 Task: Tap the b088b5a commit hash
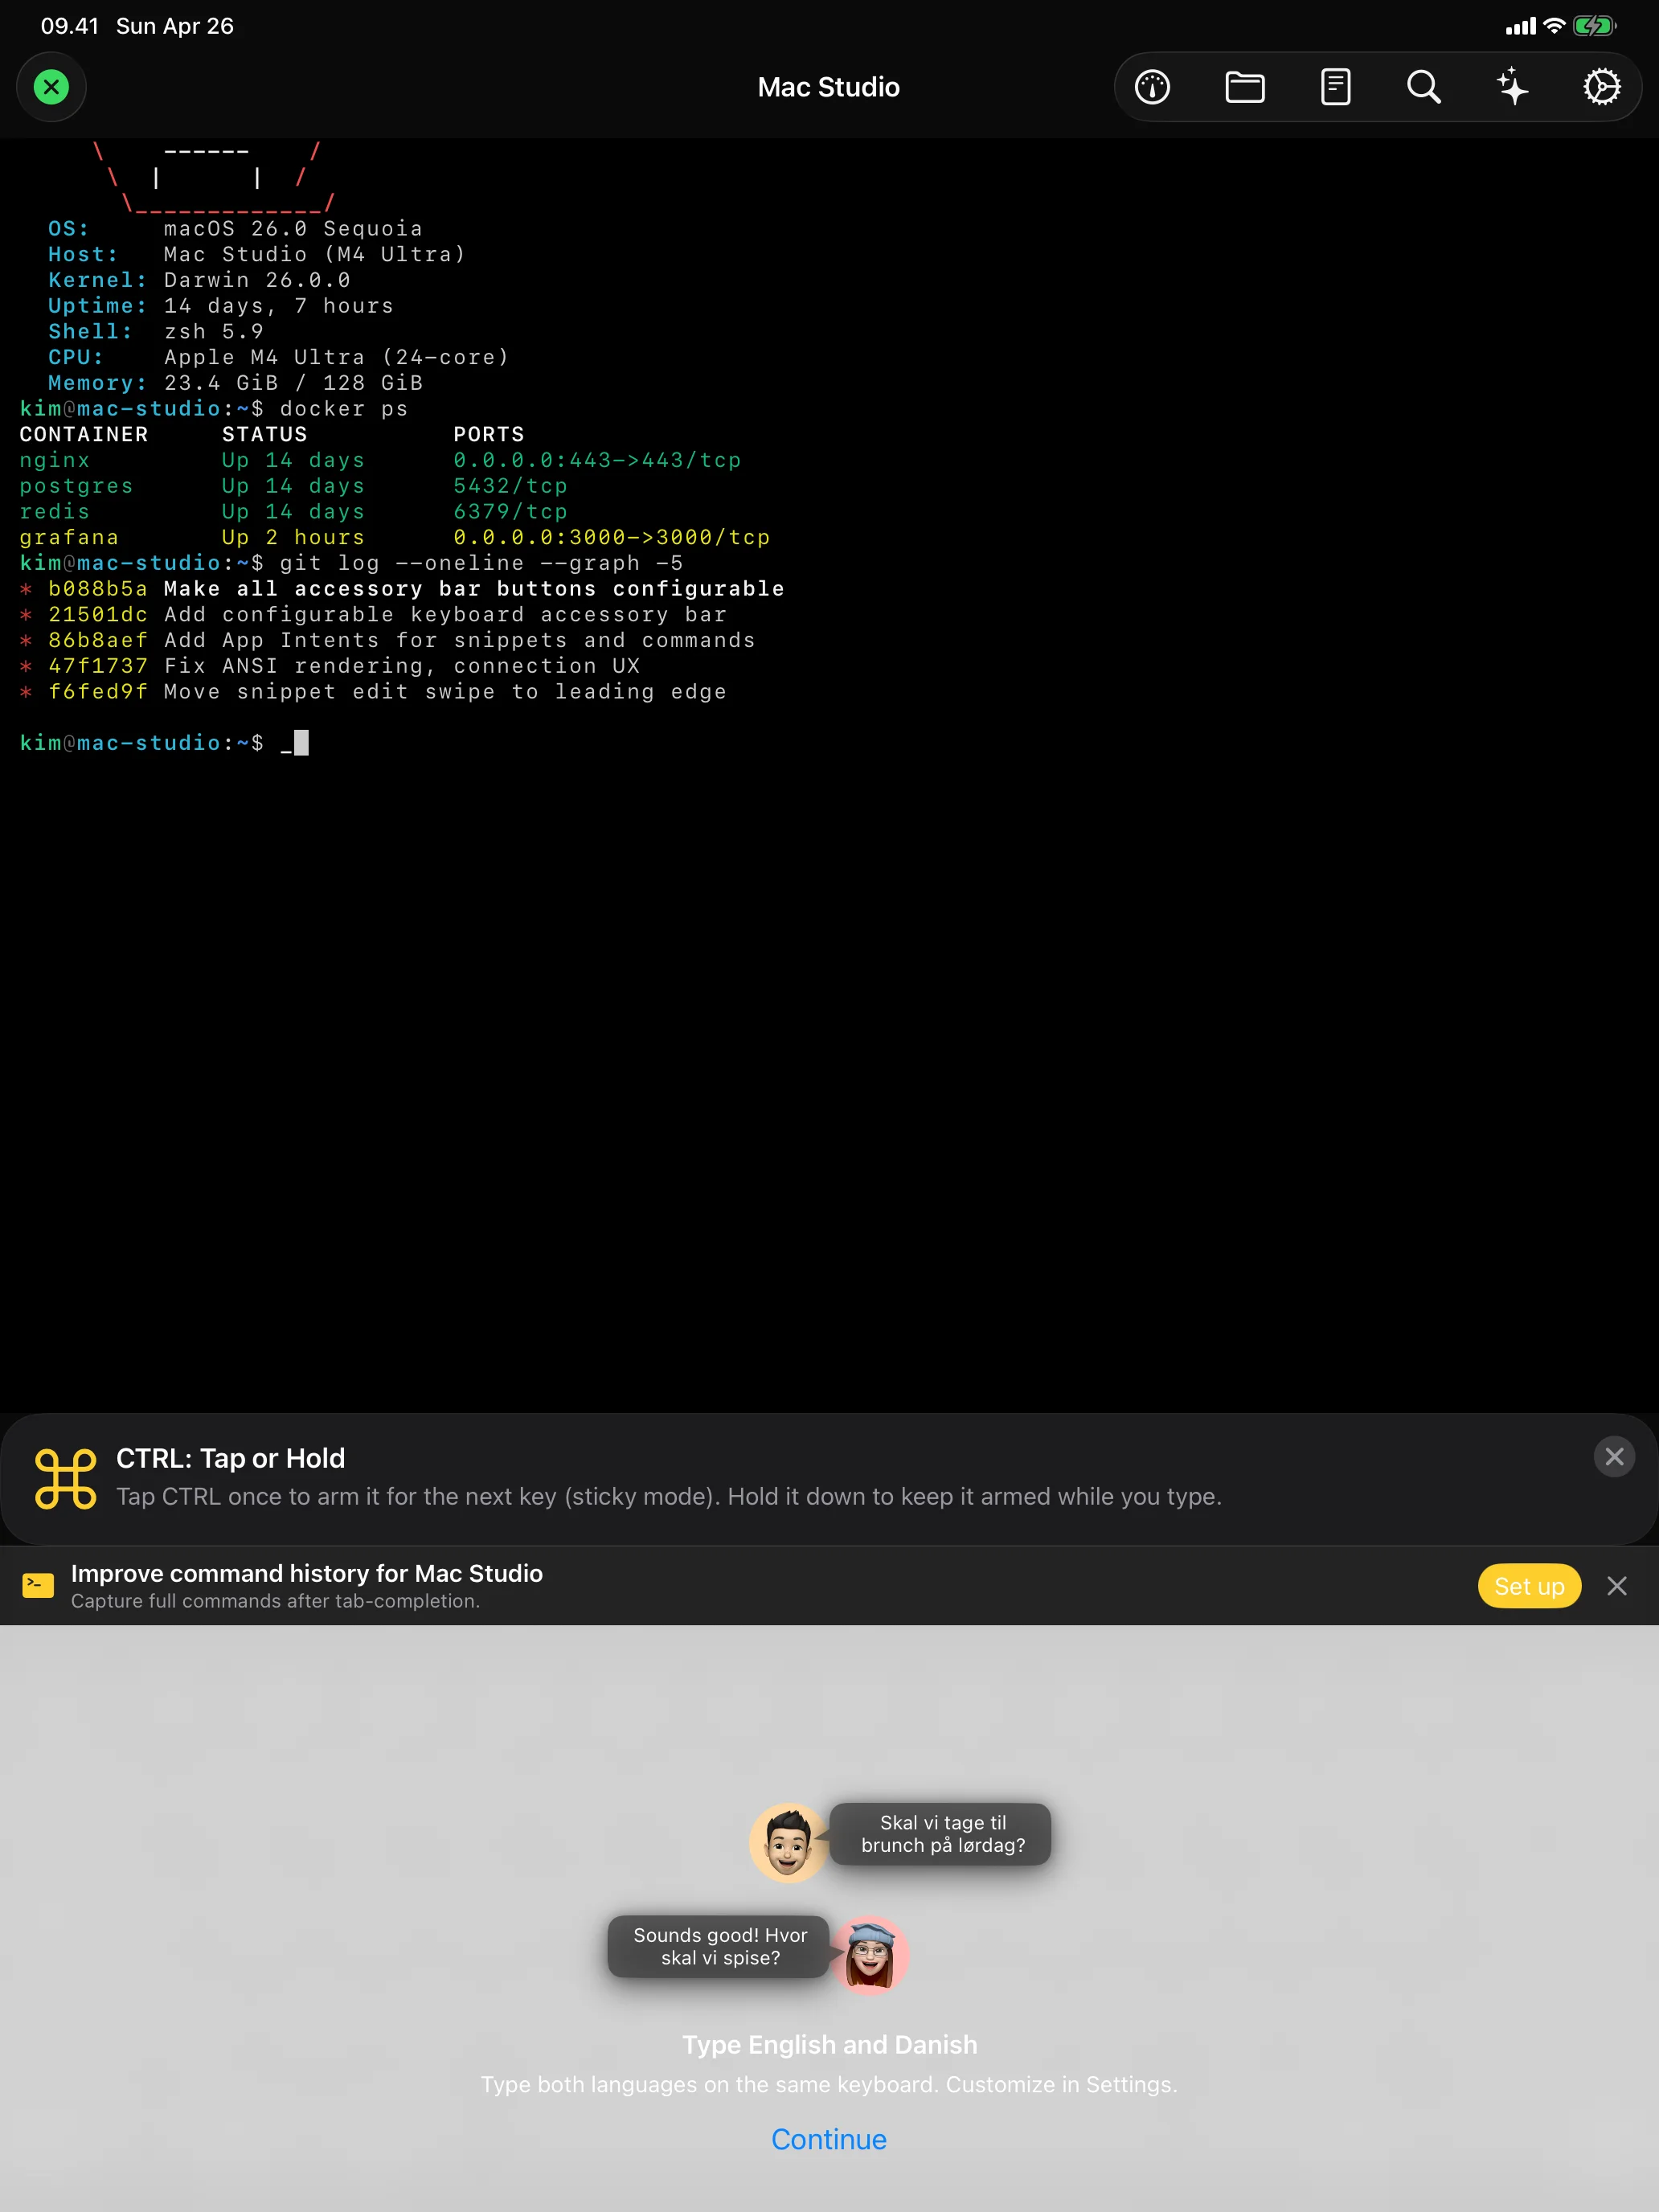point(97,589)
